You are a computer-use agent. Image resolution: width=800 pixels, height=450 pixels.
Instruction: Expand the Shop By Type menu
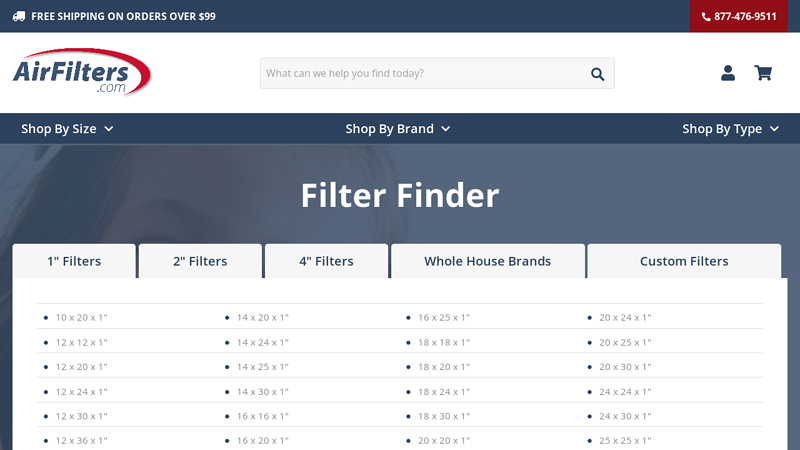coord(731,129)
